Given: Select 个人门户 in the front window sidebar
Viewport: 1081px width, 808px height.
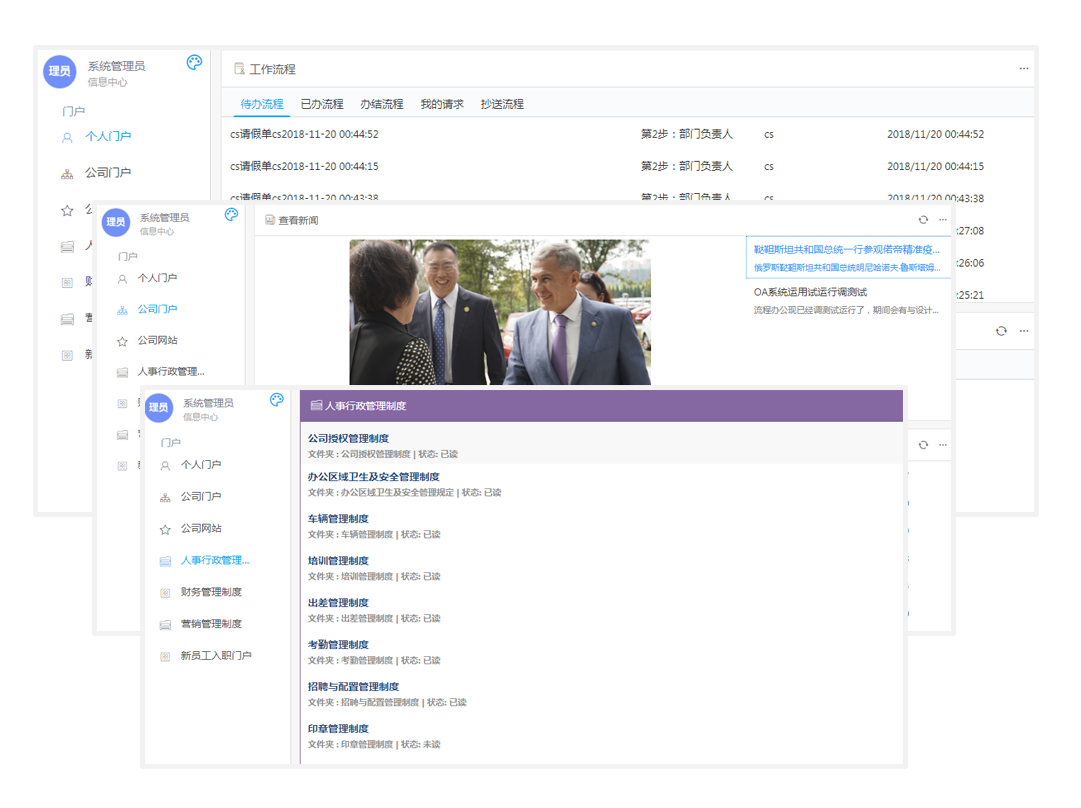Looking at the screenshot, I should tap(201, 465).
